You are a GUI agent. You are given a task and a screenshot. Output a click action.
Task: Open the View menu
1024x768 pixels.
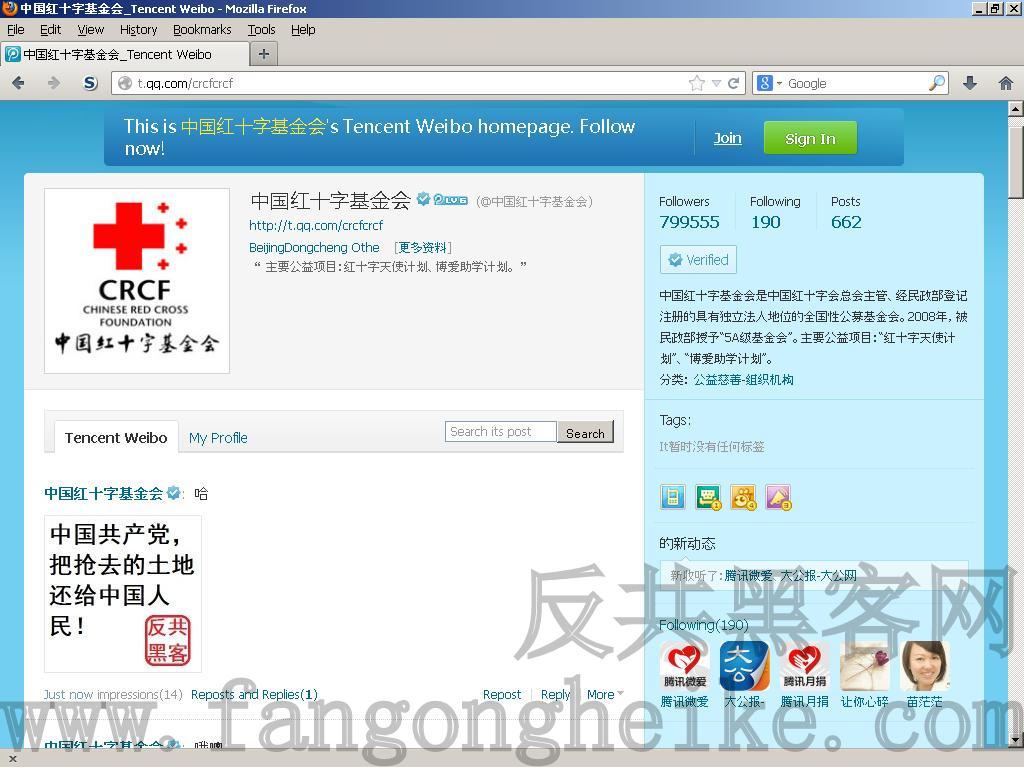pos(90,29)
